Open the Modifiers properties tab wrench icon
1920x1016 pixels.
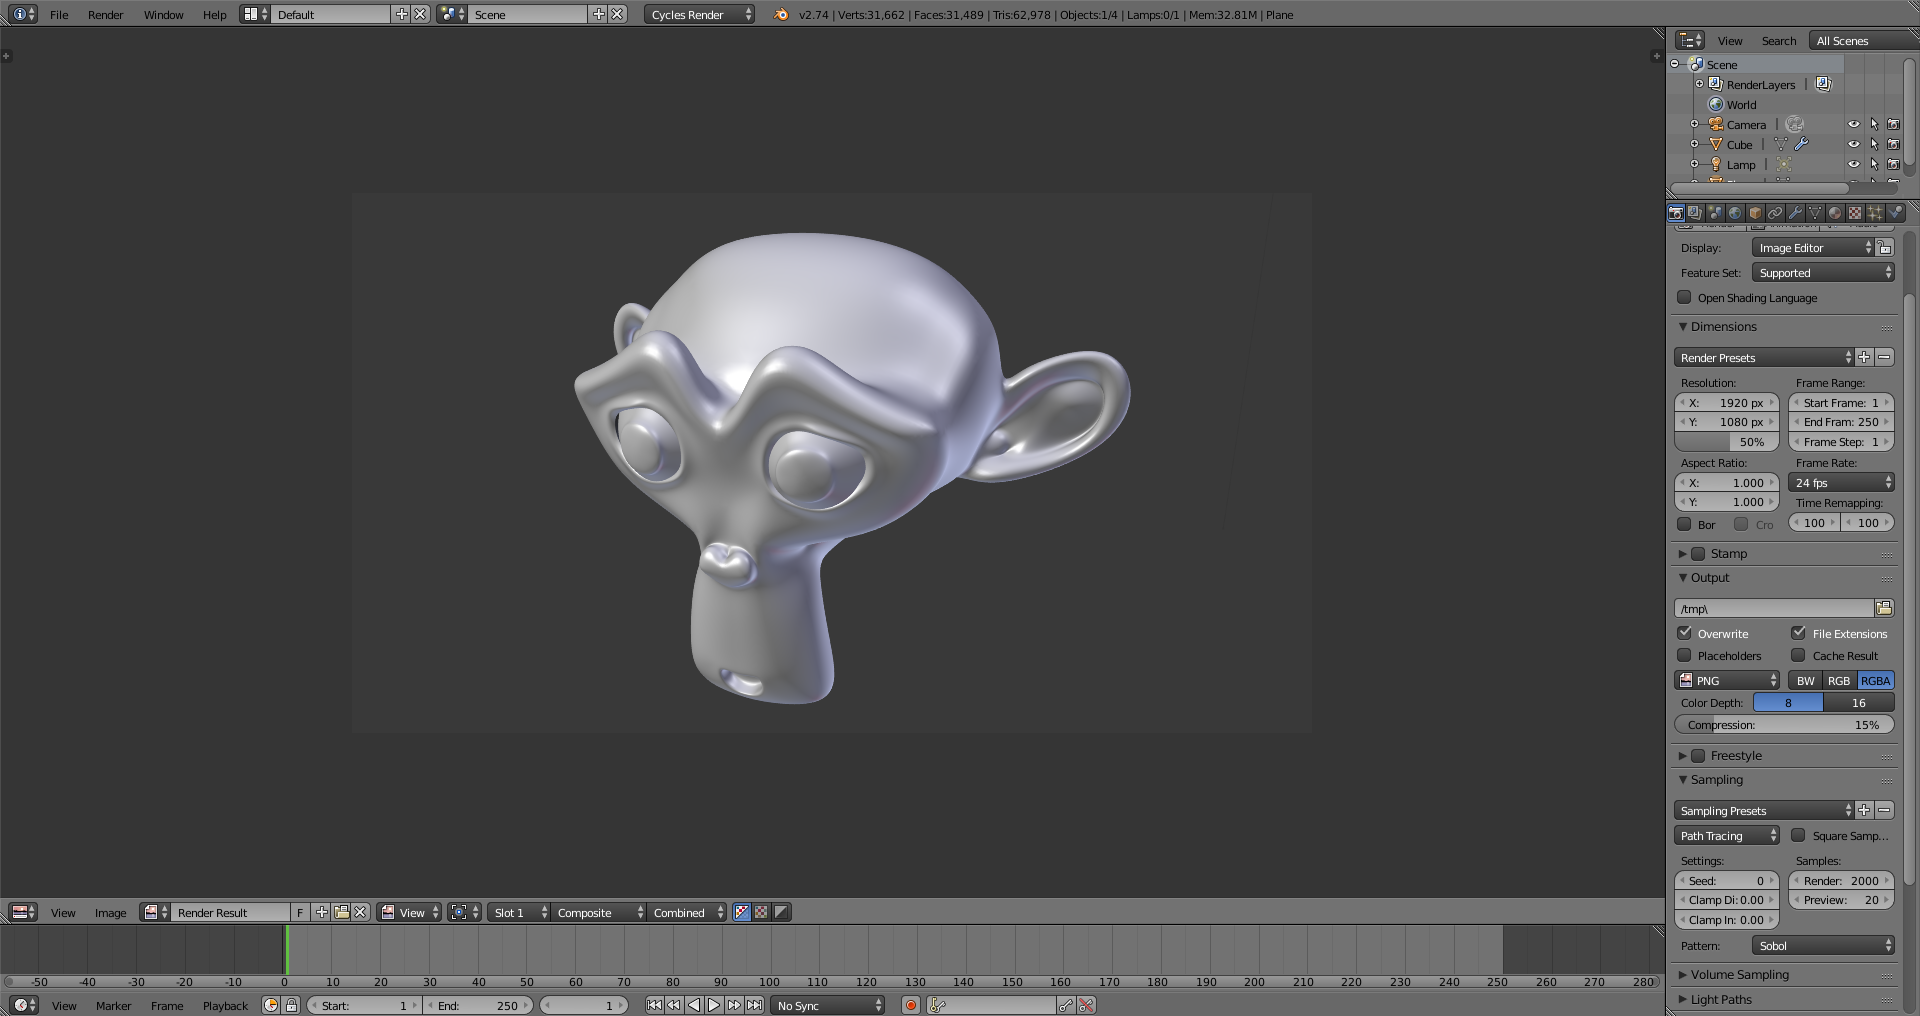[x=1795, y=212]
